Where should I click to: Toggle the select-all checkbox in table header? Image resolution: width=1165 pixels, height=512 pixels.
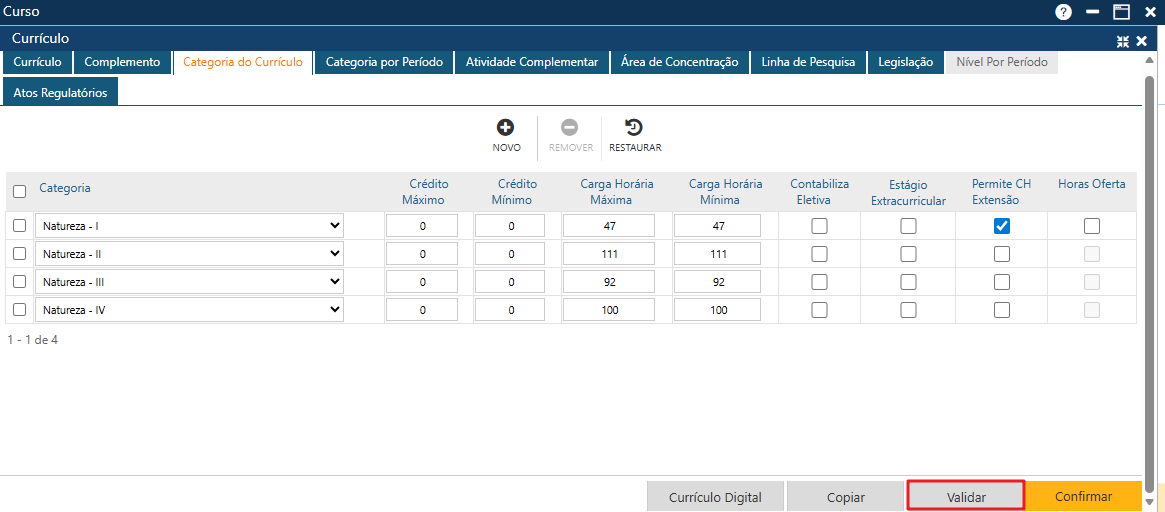[x=20, y=192]
